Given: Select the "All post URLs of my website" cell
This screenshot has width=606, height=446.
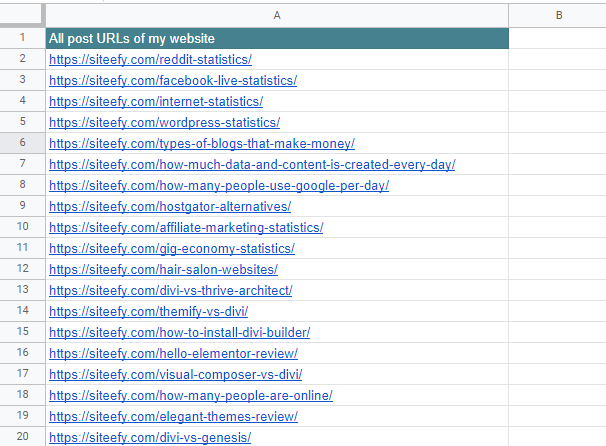Looking at the screenshot, I should click(x=276, y=38).
